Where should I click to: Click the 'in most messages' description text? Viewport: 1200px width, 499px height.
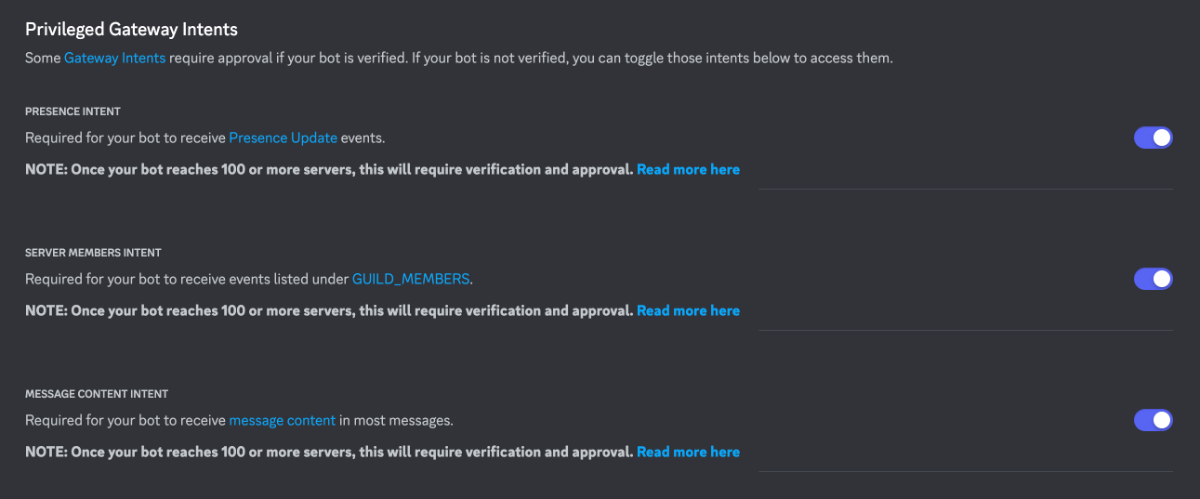(397, 420)
